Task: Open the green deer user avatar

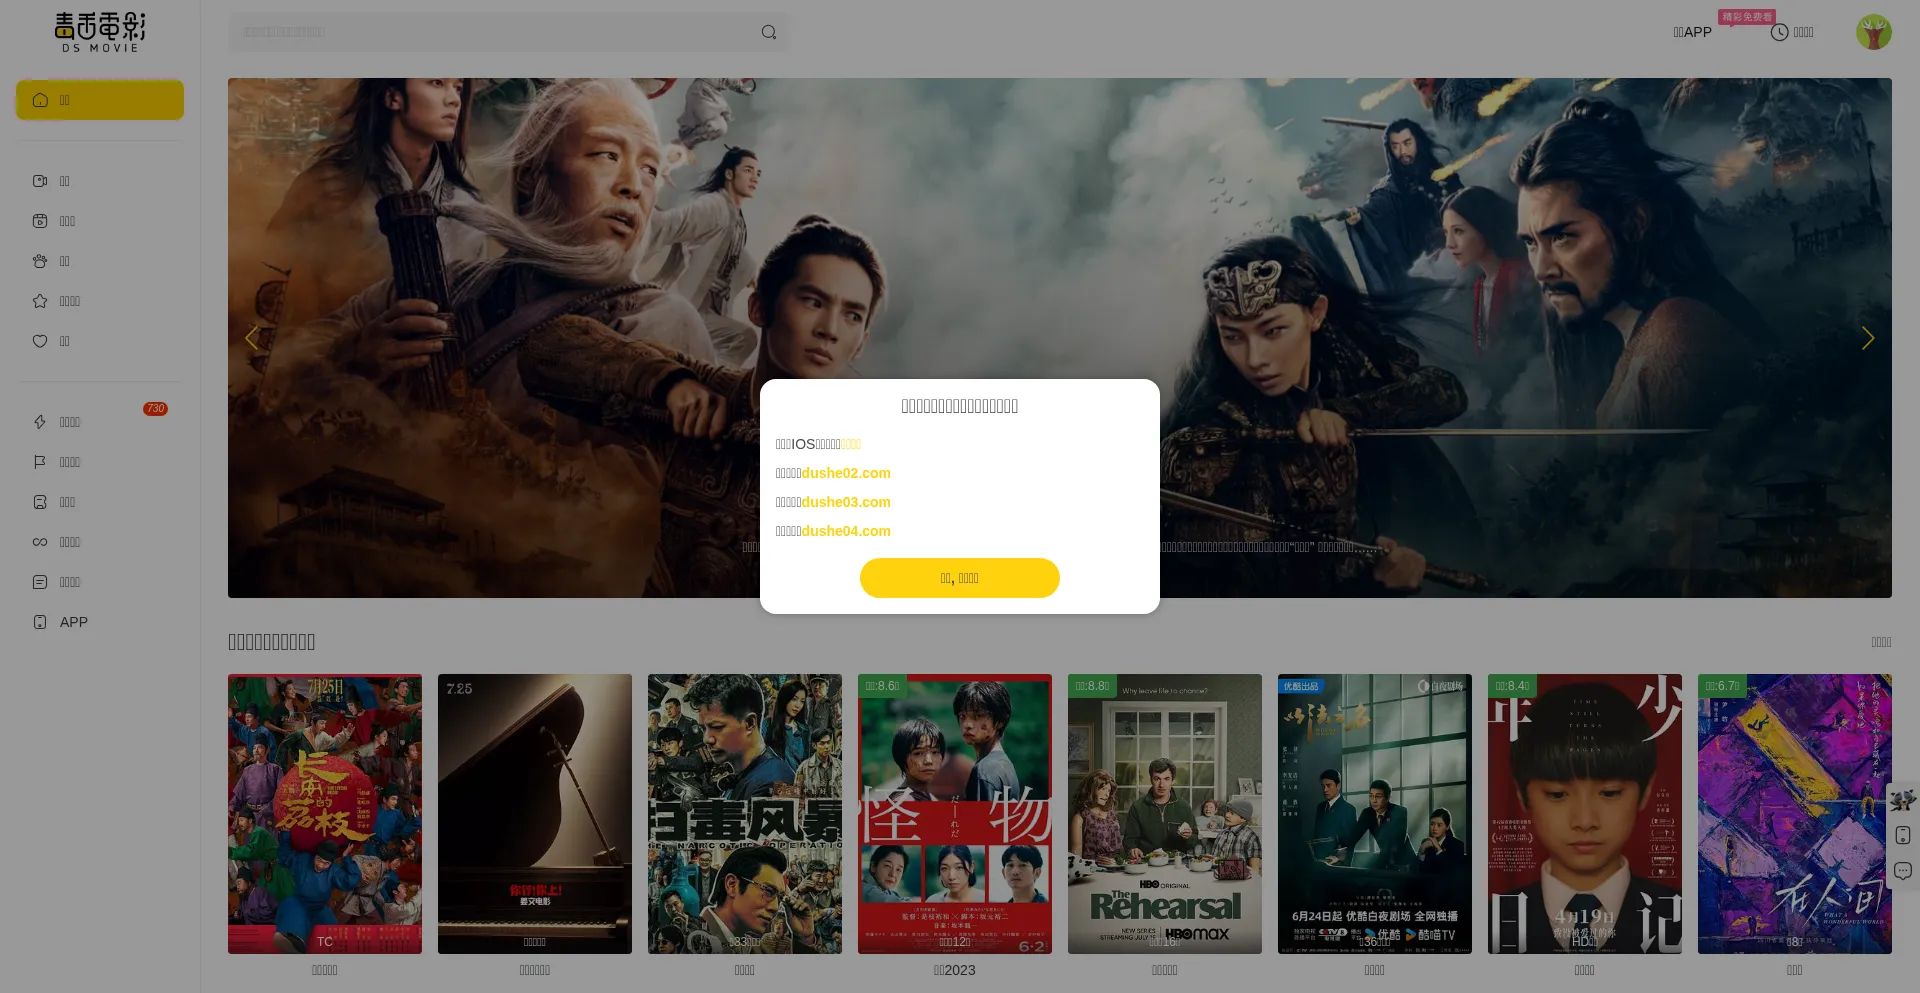Action: pyautogui.click(x=1874, y=32)
